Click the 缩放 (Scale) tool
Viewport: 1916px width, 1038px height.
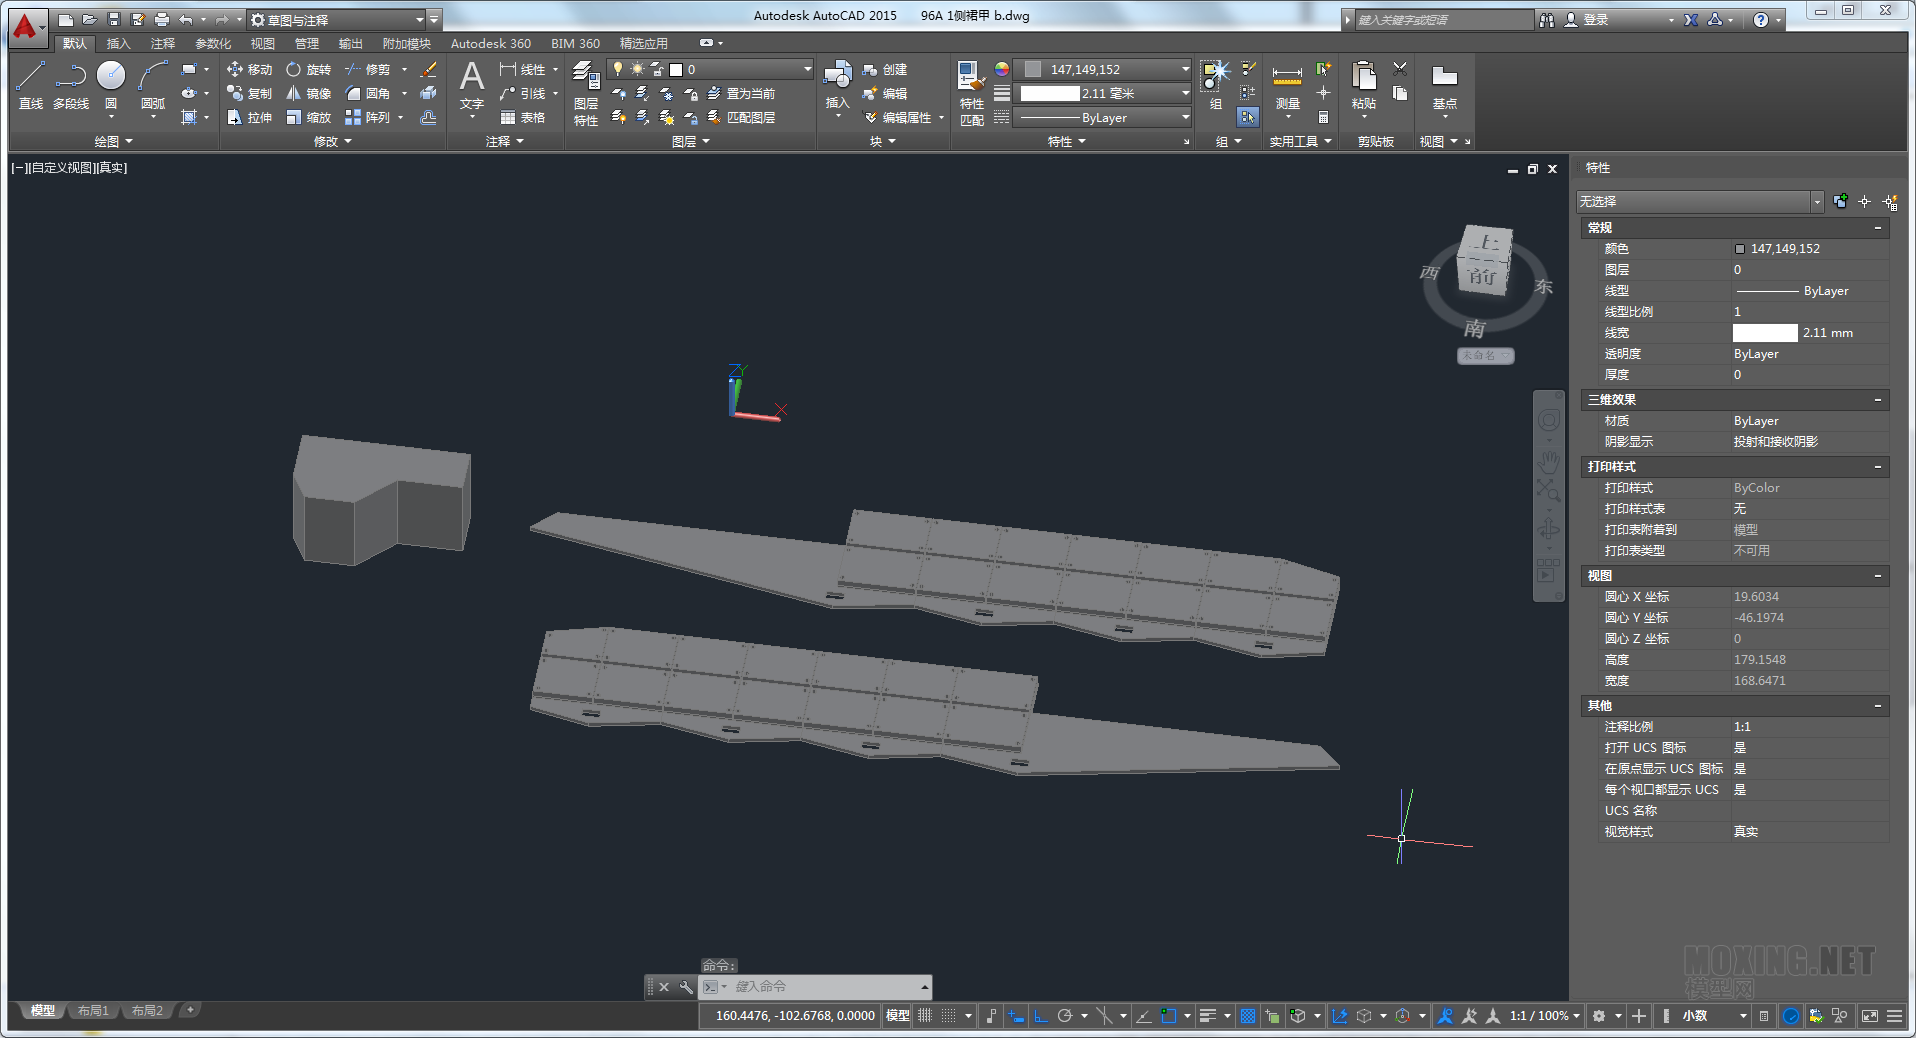[308, 117]
